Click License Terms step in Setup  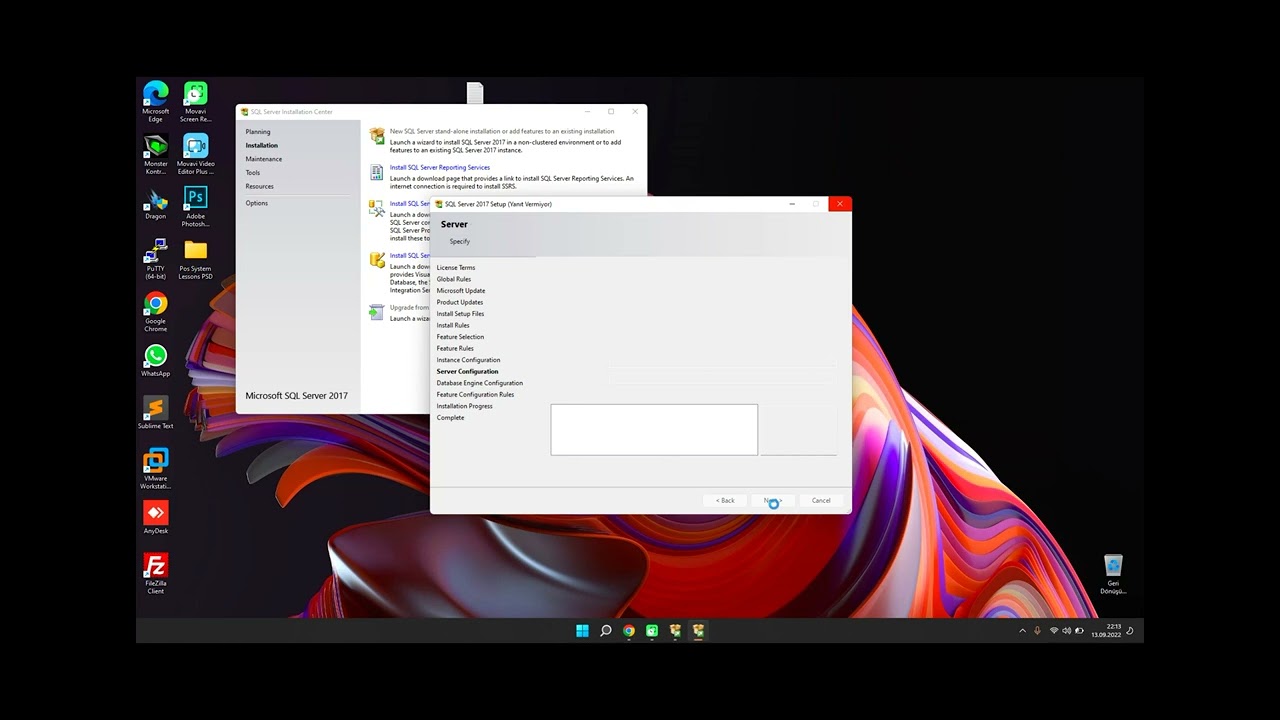pyautogui.click(x=456, y=268)
